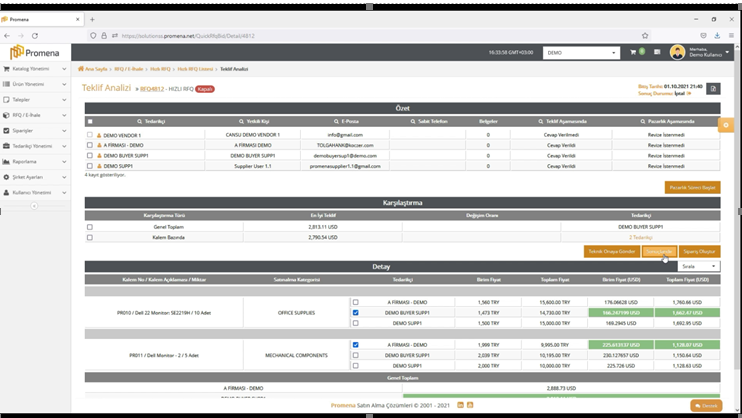The height and width of the screenshot is (418, 742).
Task: Click Pazarlık Süreci Başlat button
Action: tap(692, 187)
